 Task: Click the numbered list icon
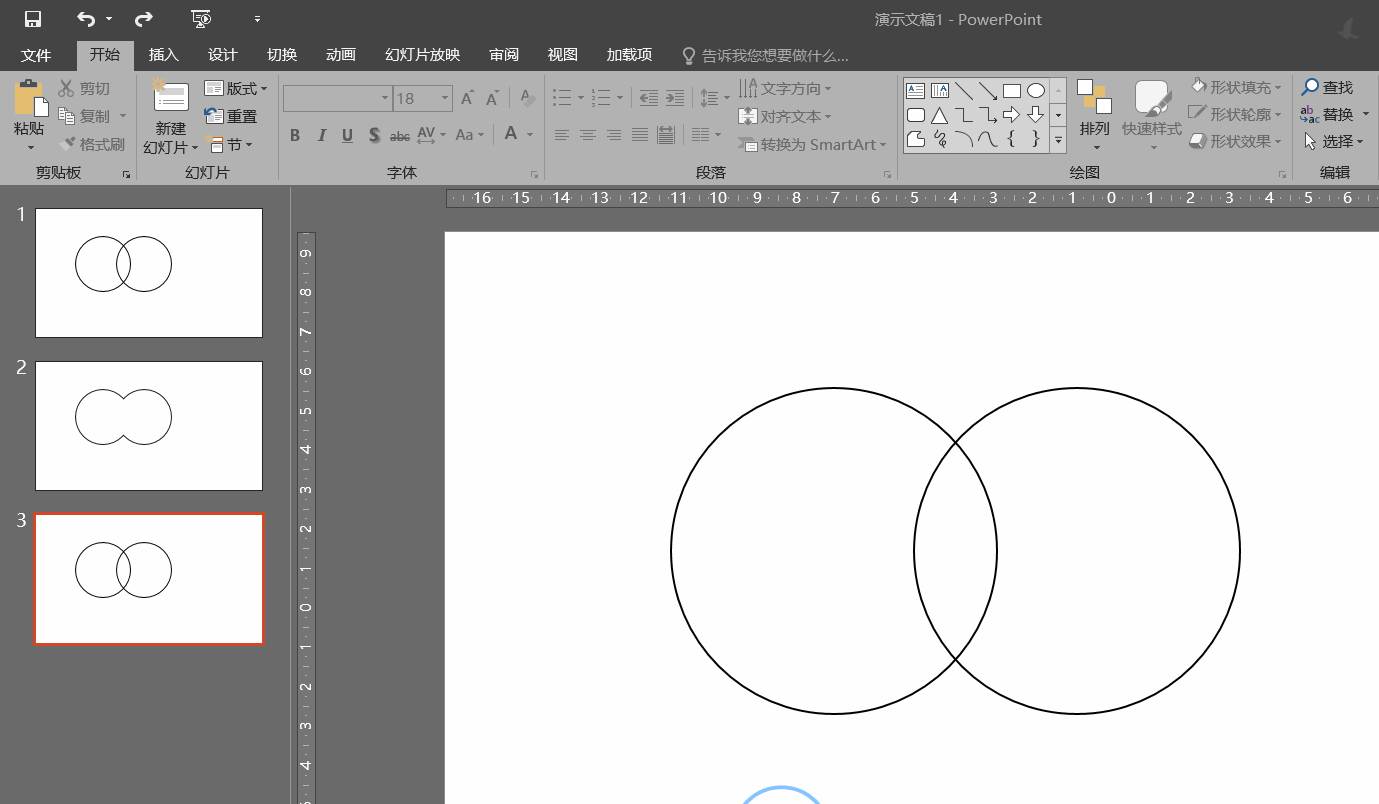coord(601,98)
